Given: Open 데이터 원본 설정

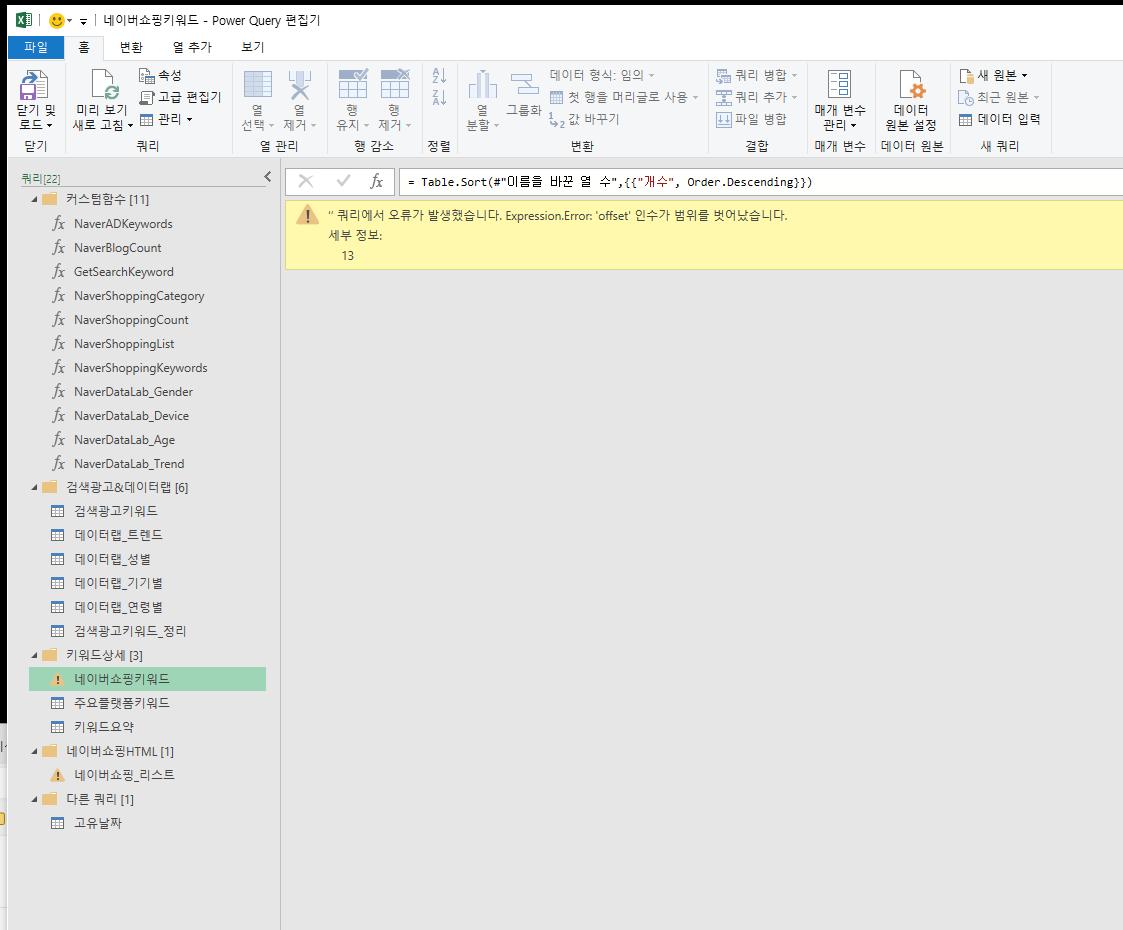Looking at the screenshot, I should pos(910,87).
